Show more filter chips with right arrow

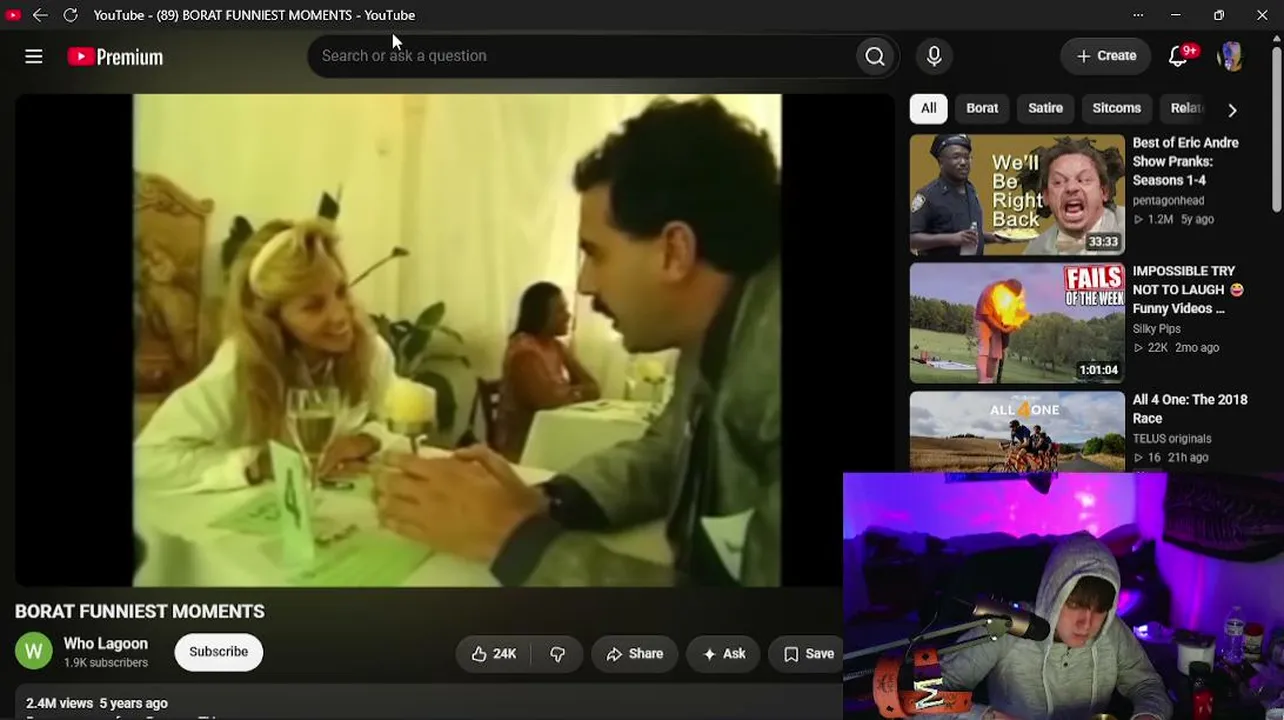pyautogui.click(x=1232, y=109)
